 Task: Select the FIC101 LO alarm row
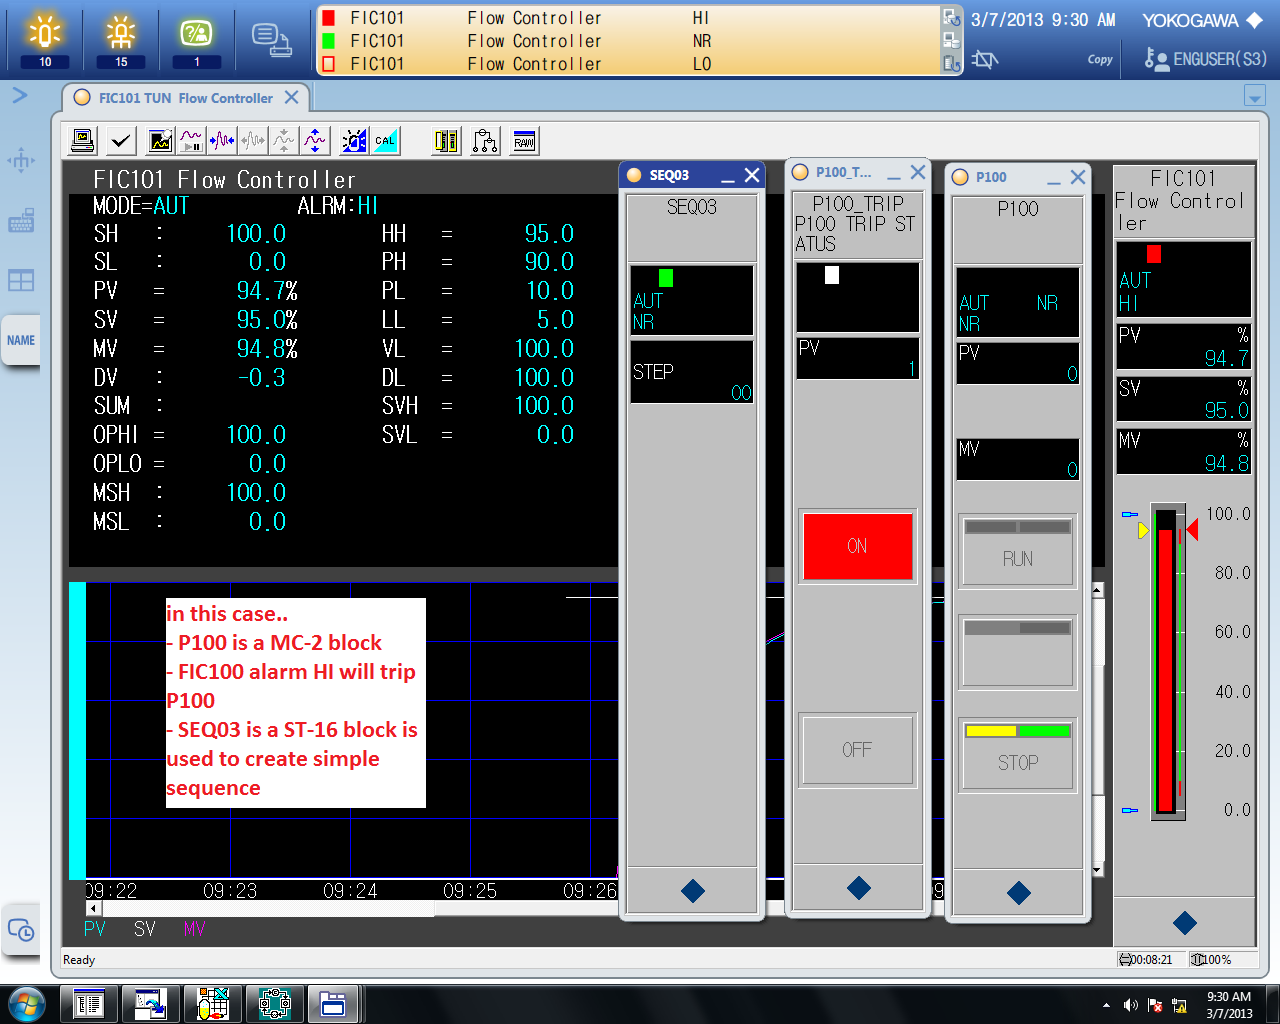[630, 64]
